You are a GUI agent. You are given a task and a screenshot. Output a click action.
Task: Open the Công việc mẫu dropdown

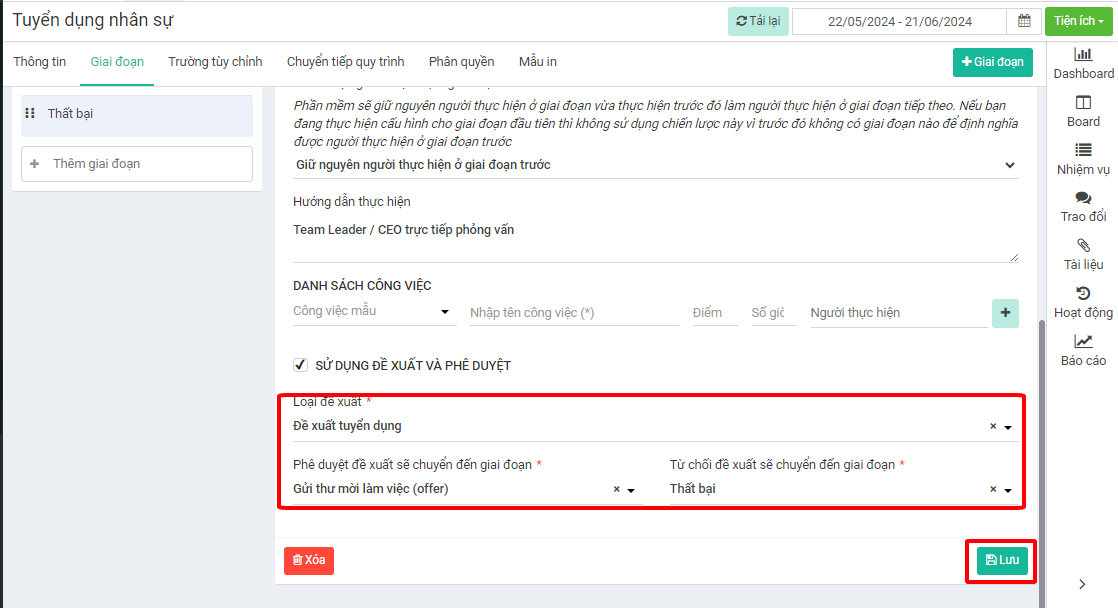445,312
